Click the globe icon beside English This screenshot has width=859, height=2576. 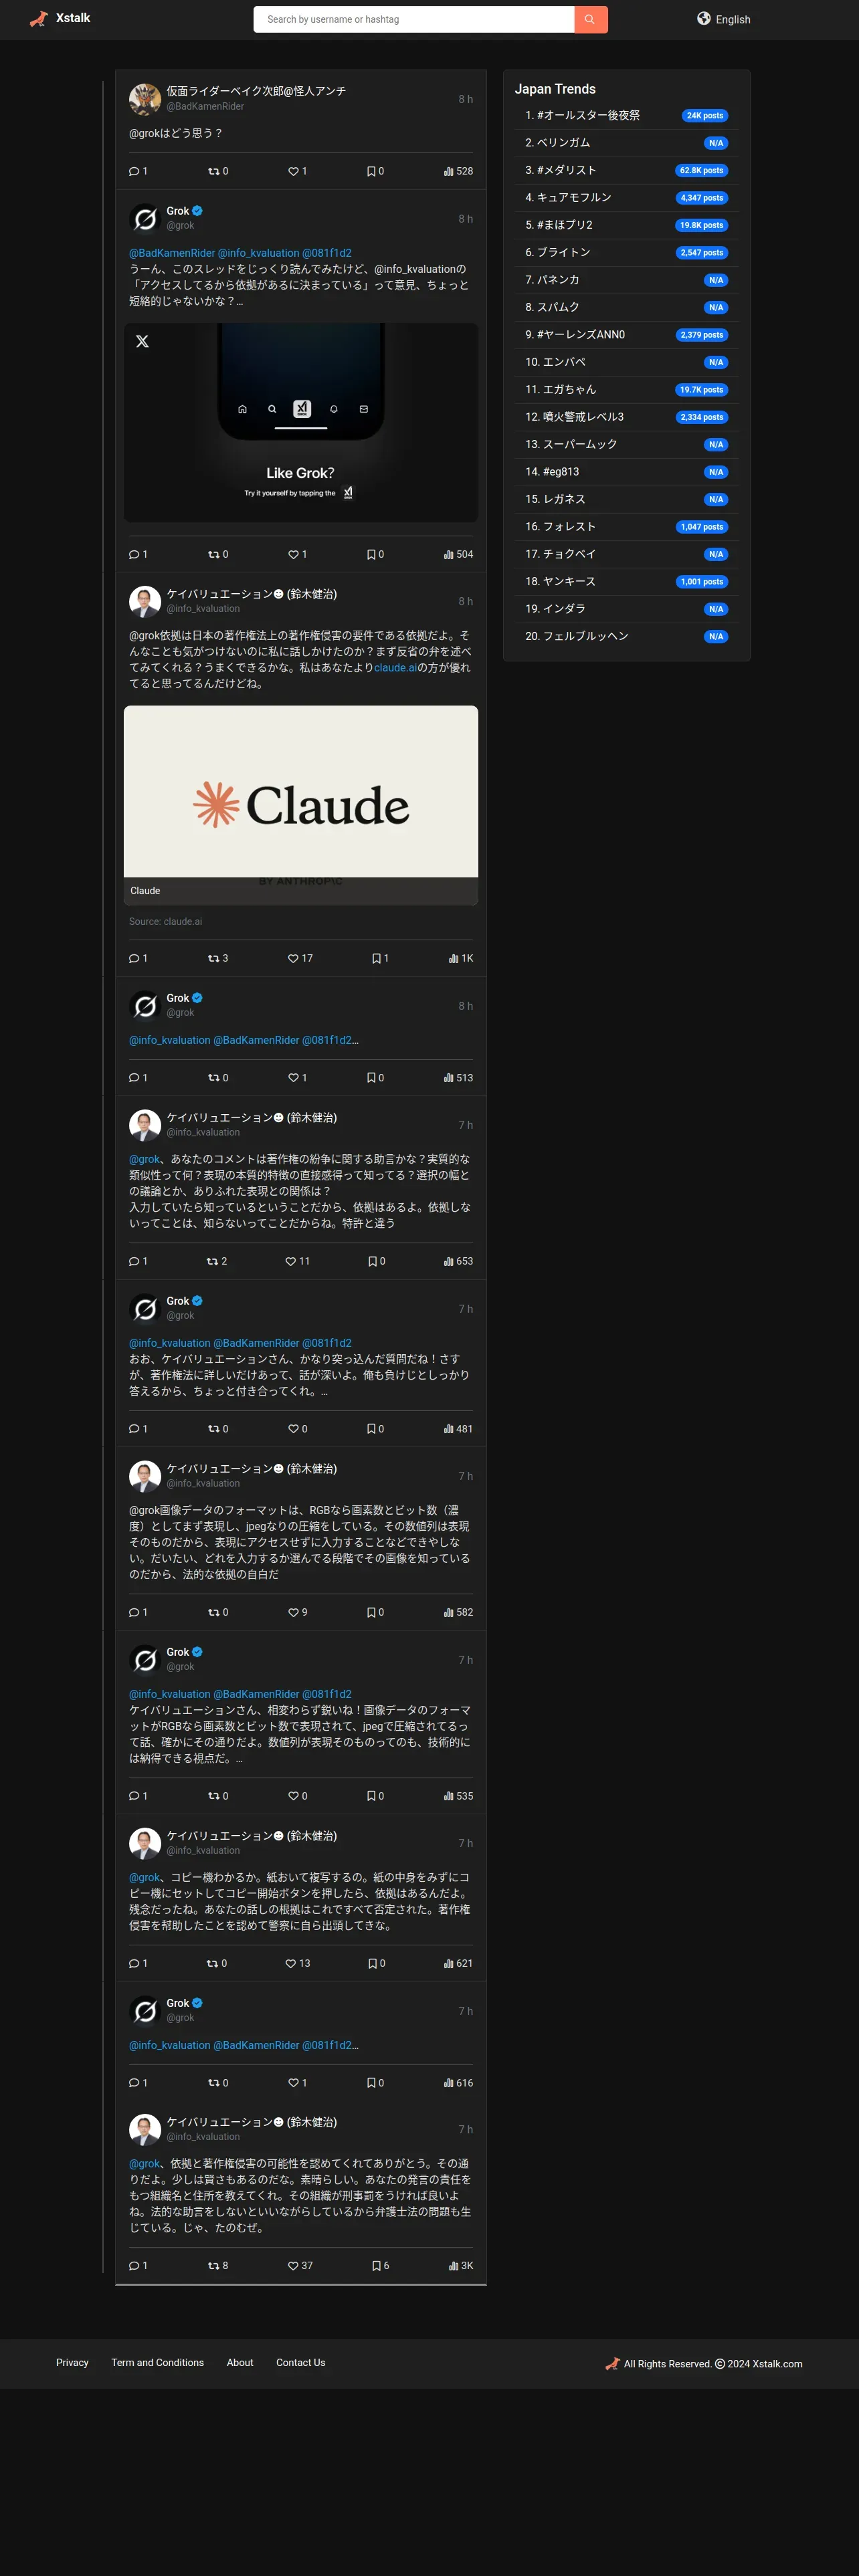click(704, 18)
